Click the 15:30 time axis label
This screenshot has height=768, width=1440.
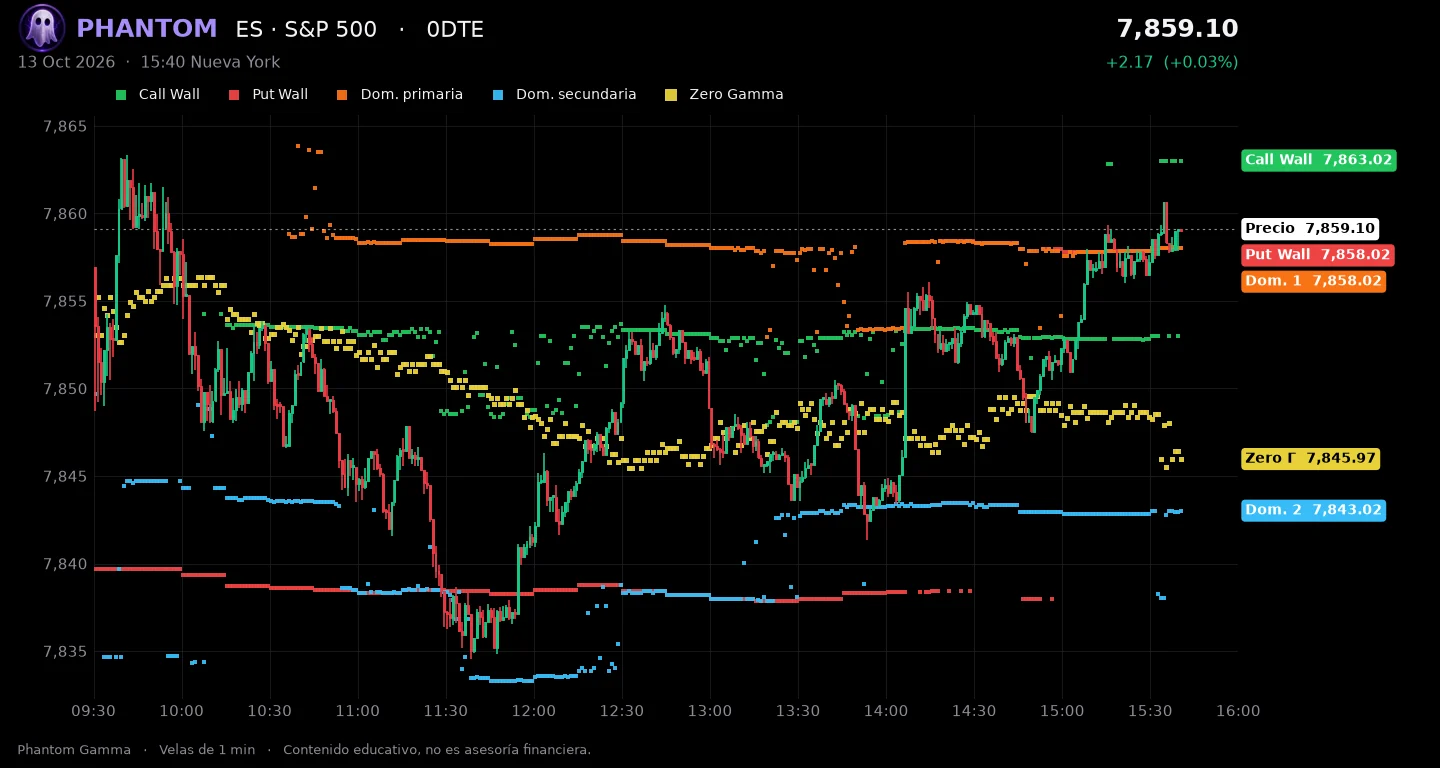(1150, 712)
